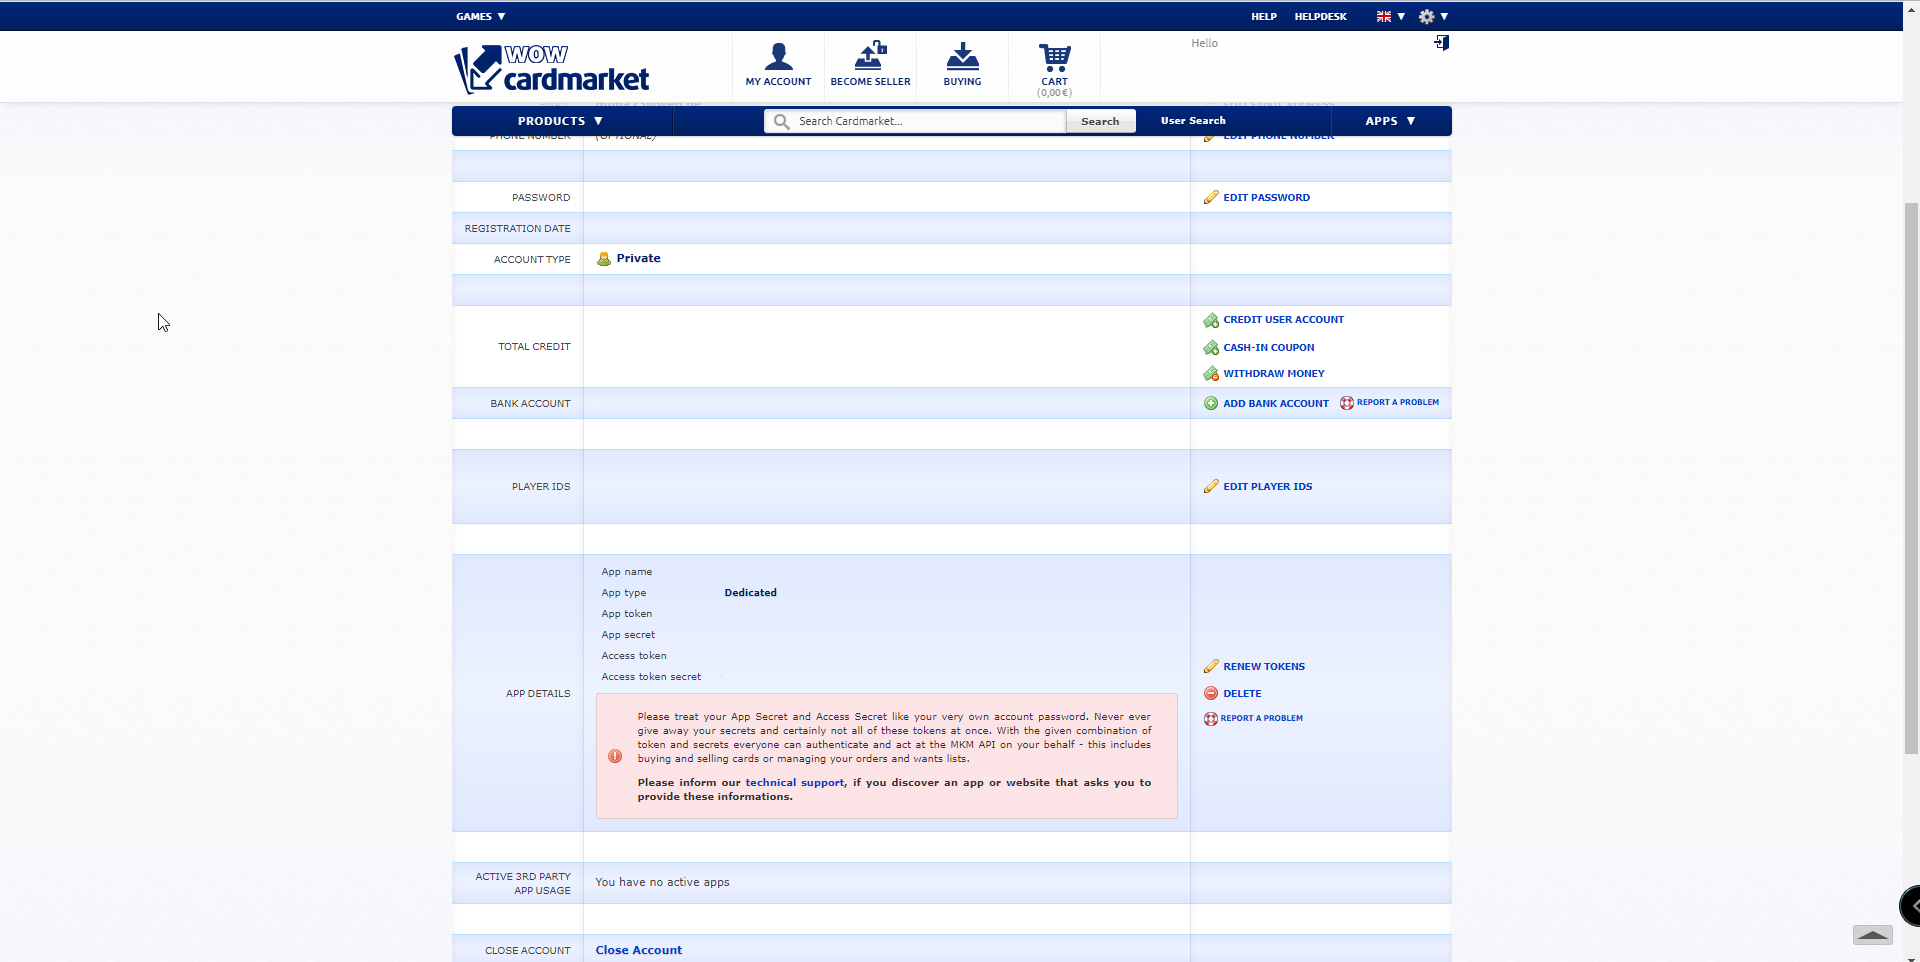
Task: Click the Edit Player IDs pencil icon
Action: (1211, 487)
